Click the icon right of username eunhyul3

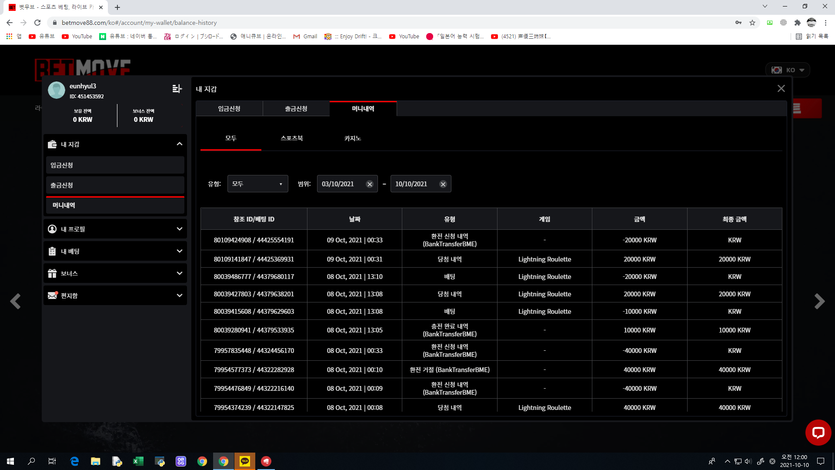[x=177, y=88]
